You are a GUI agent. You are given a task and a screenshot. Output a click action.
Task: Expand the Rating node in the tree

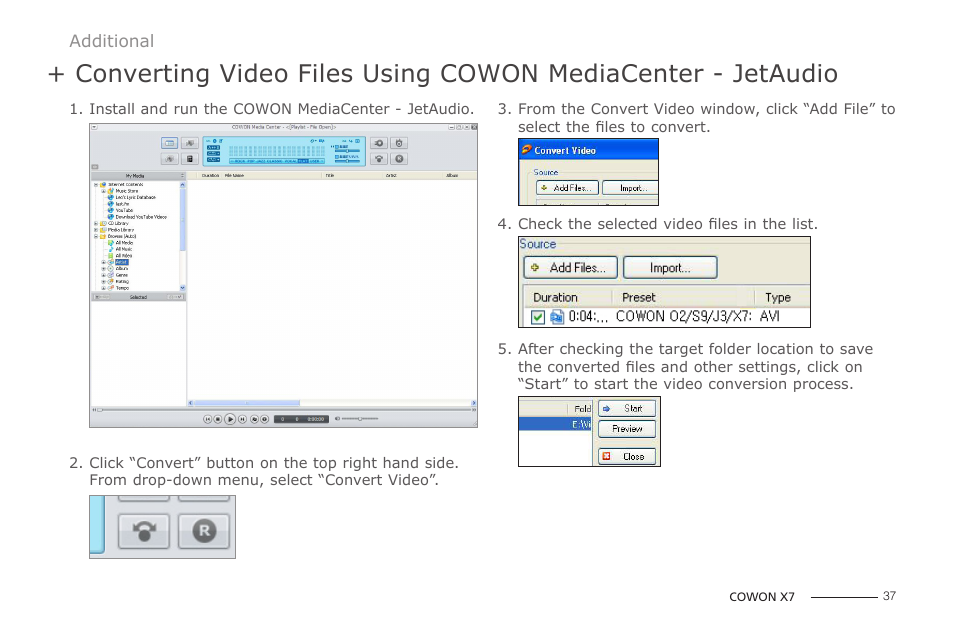pyautogui.click(x=103, y=282)
